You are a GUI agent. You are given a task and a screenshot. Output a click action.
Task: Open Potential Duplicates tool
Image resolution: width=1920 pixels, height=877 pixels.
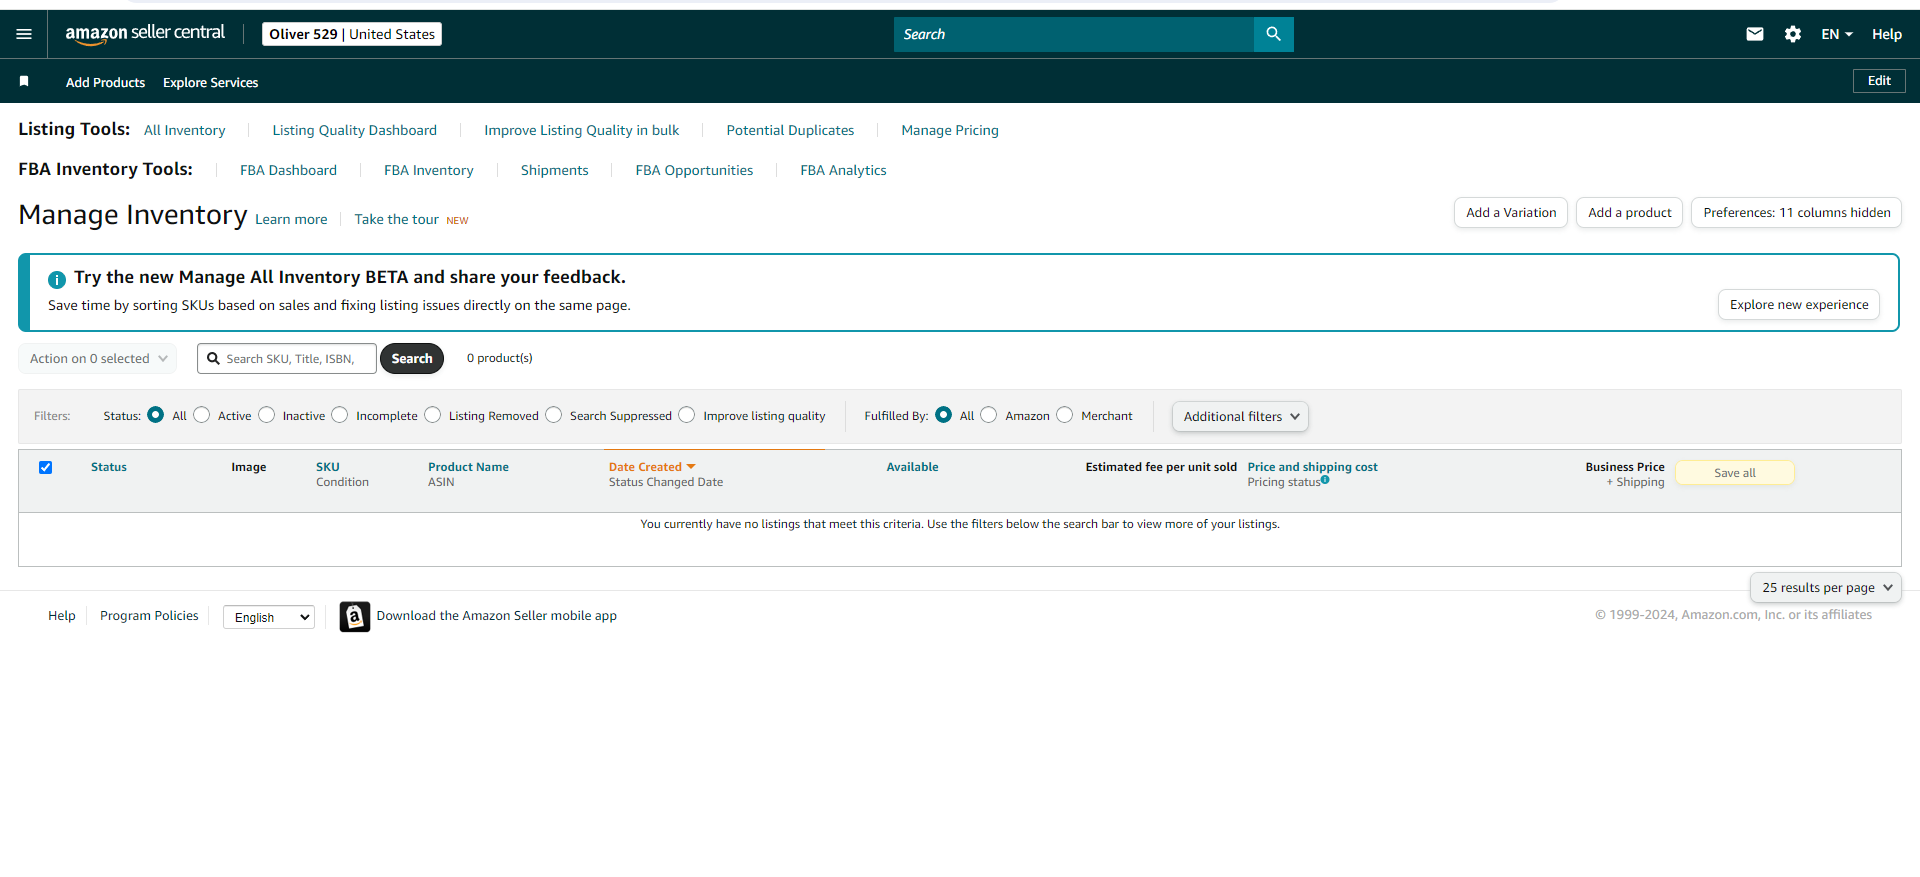click(790, 130)
